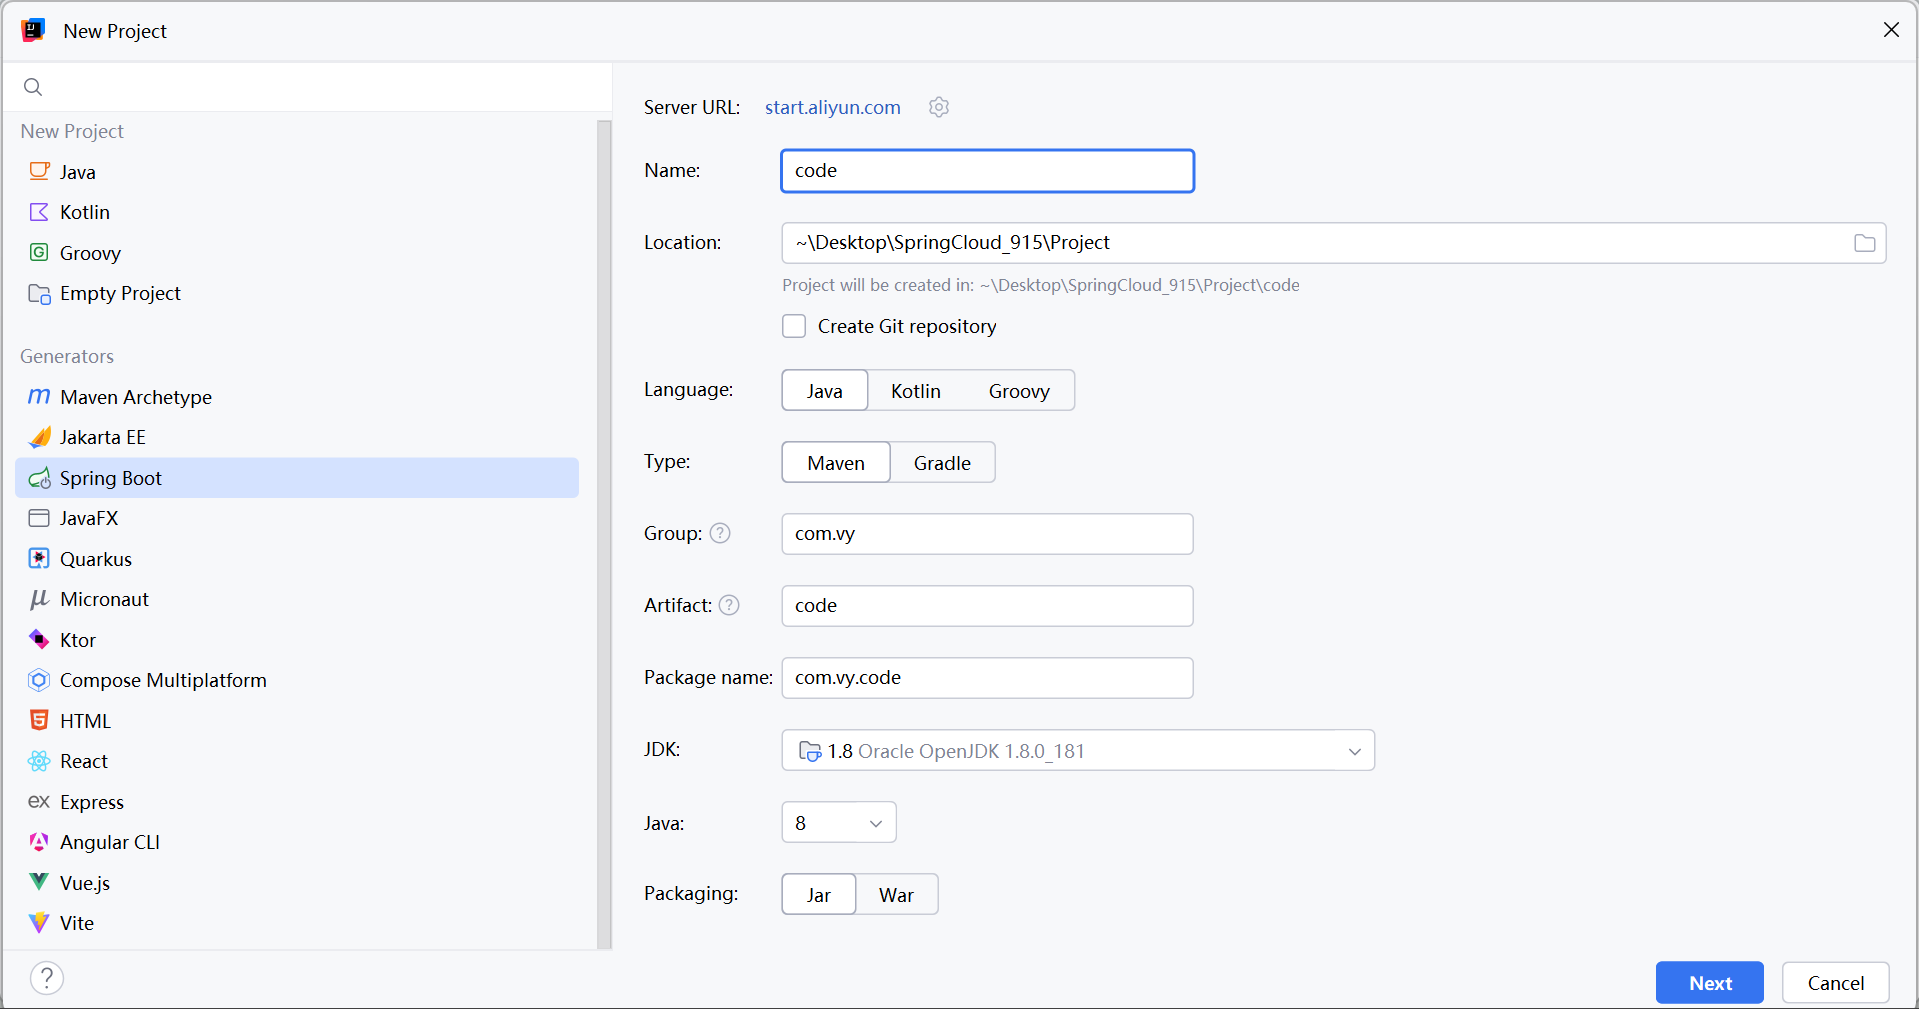The image size is (1919, 1009).
Task: Show help for Group field
Action: coord(720,533)
